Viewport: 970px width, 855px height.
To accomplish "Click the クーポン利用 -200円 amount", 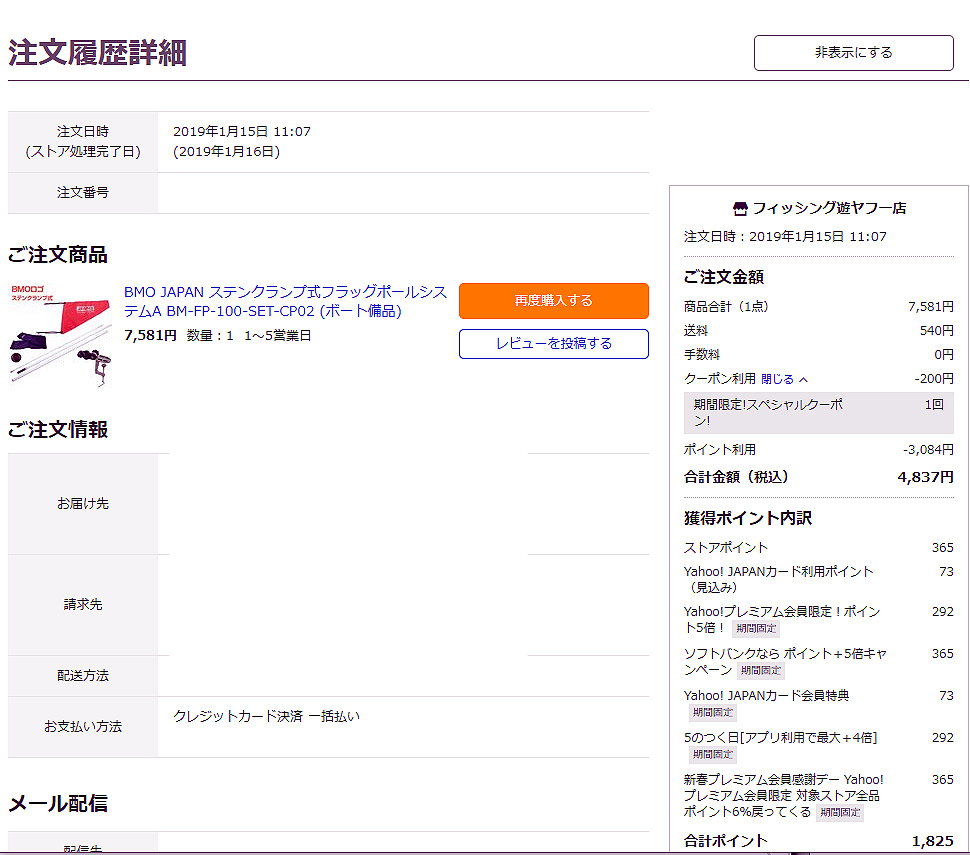I will coord(934,379).
